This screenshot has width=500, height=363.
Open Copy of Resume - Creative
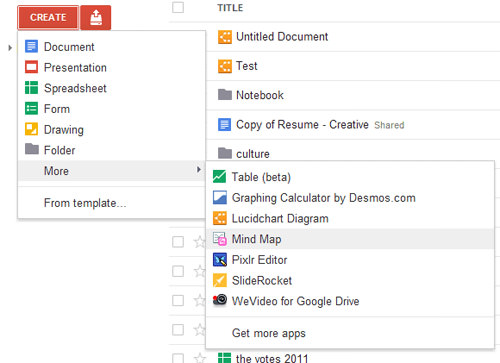coord(302,125)
